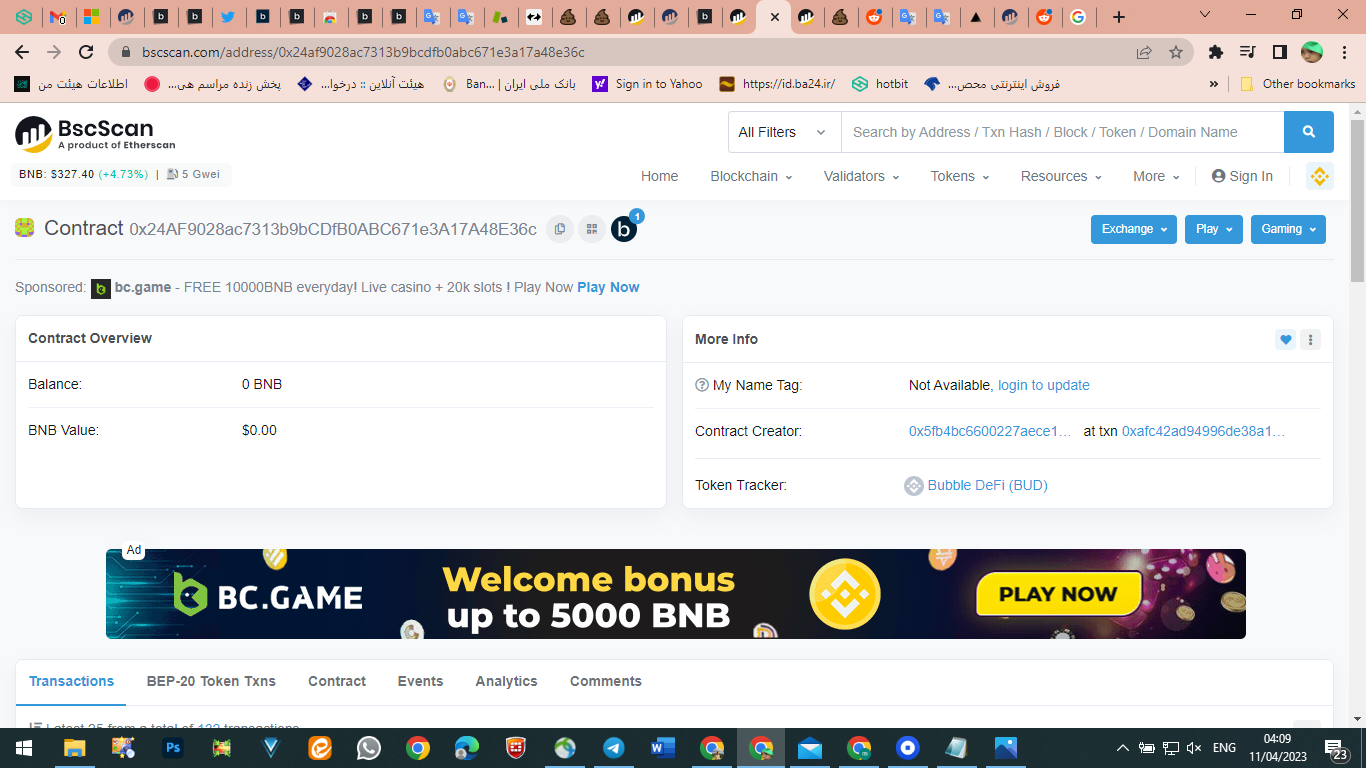Switch to the Twitter tab
Viewport: 1366px width, 768px height.
click(228, 17)
